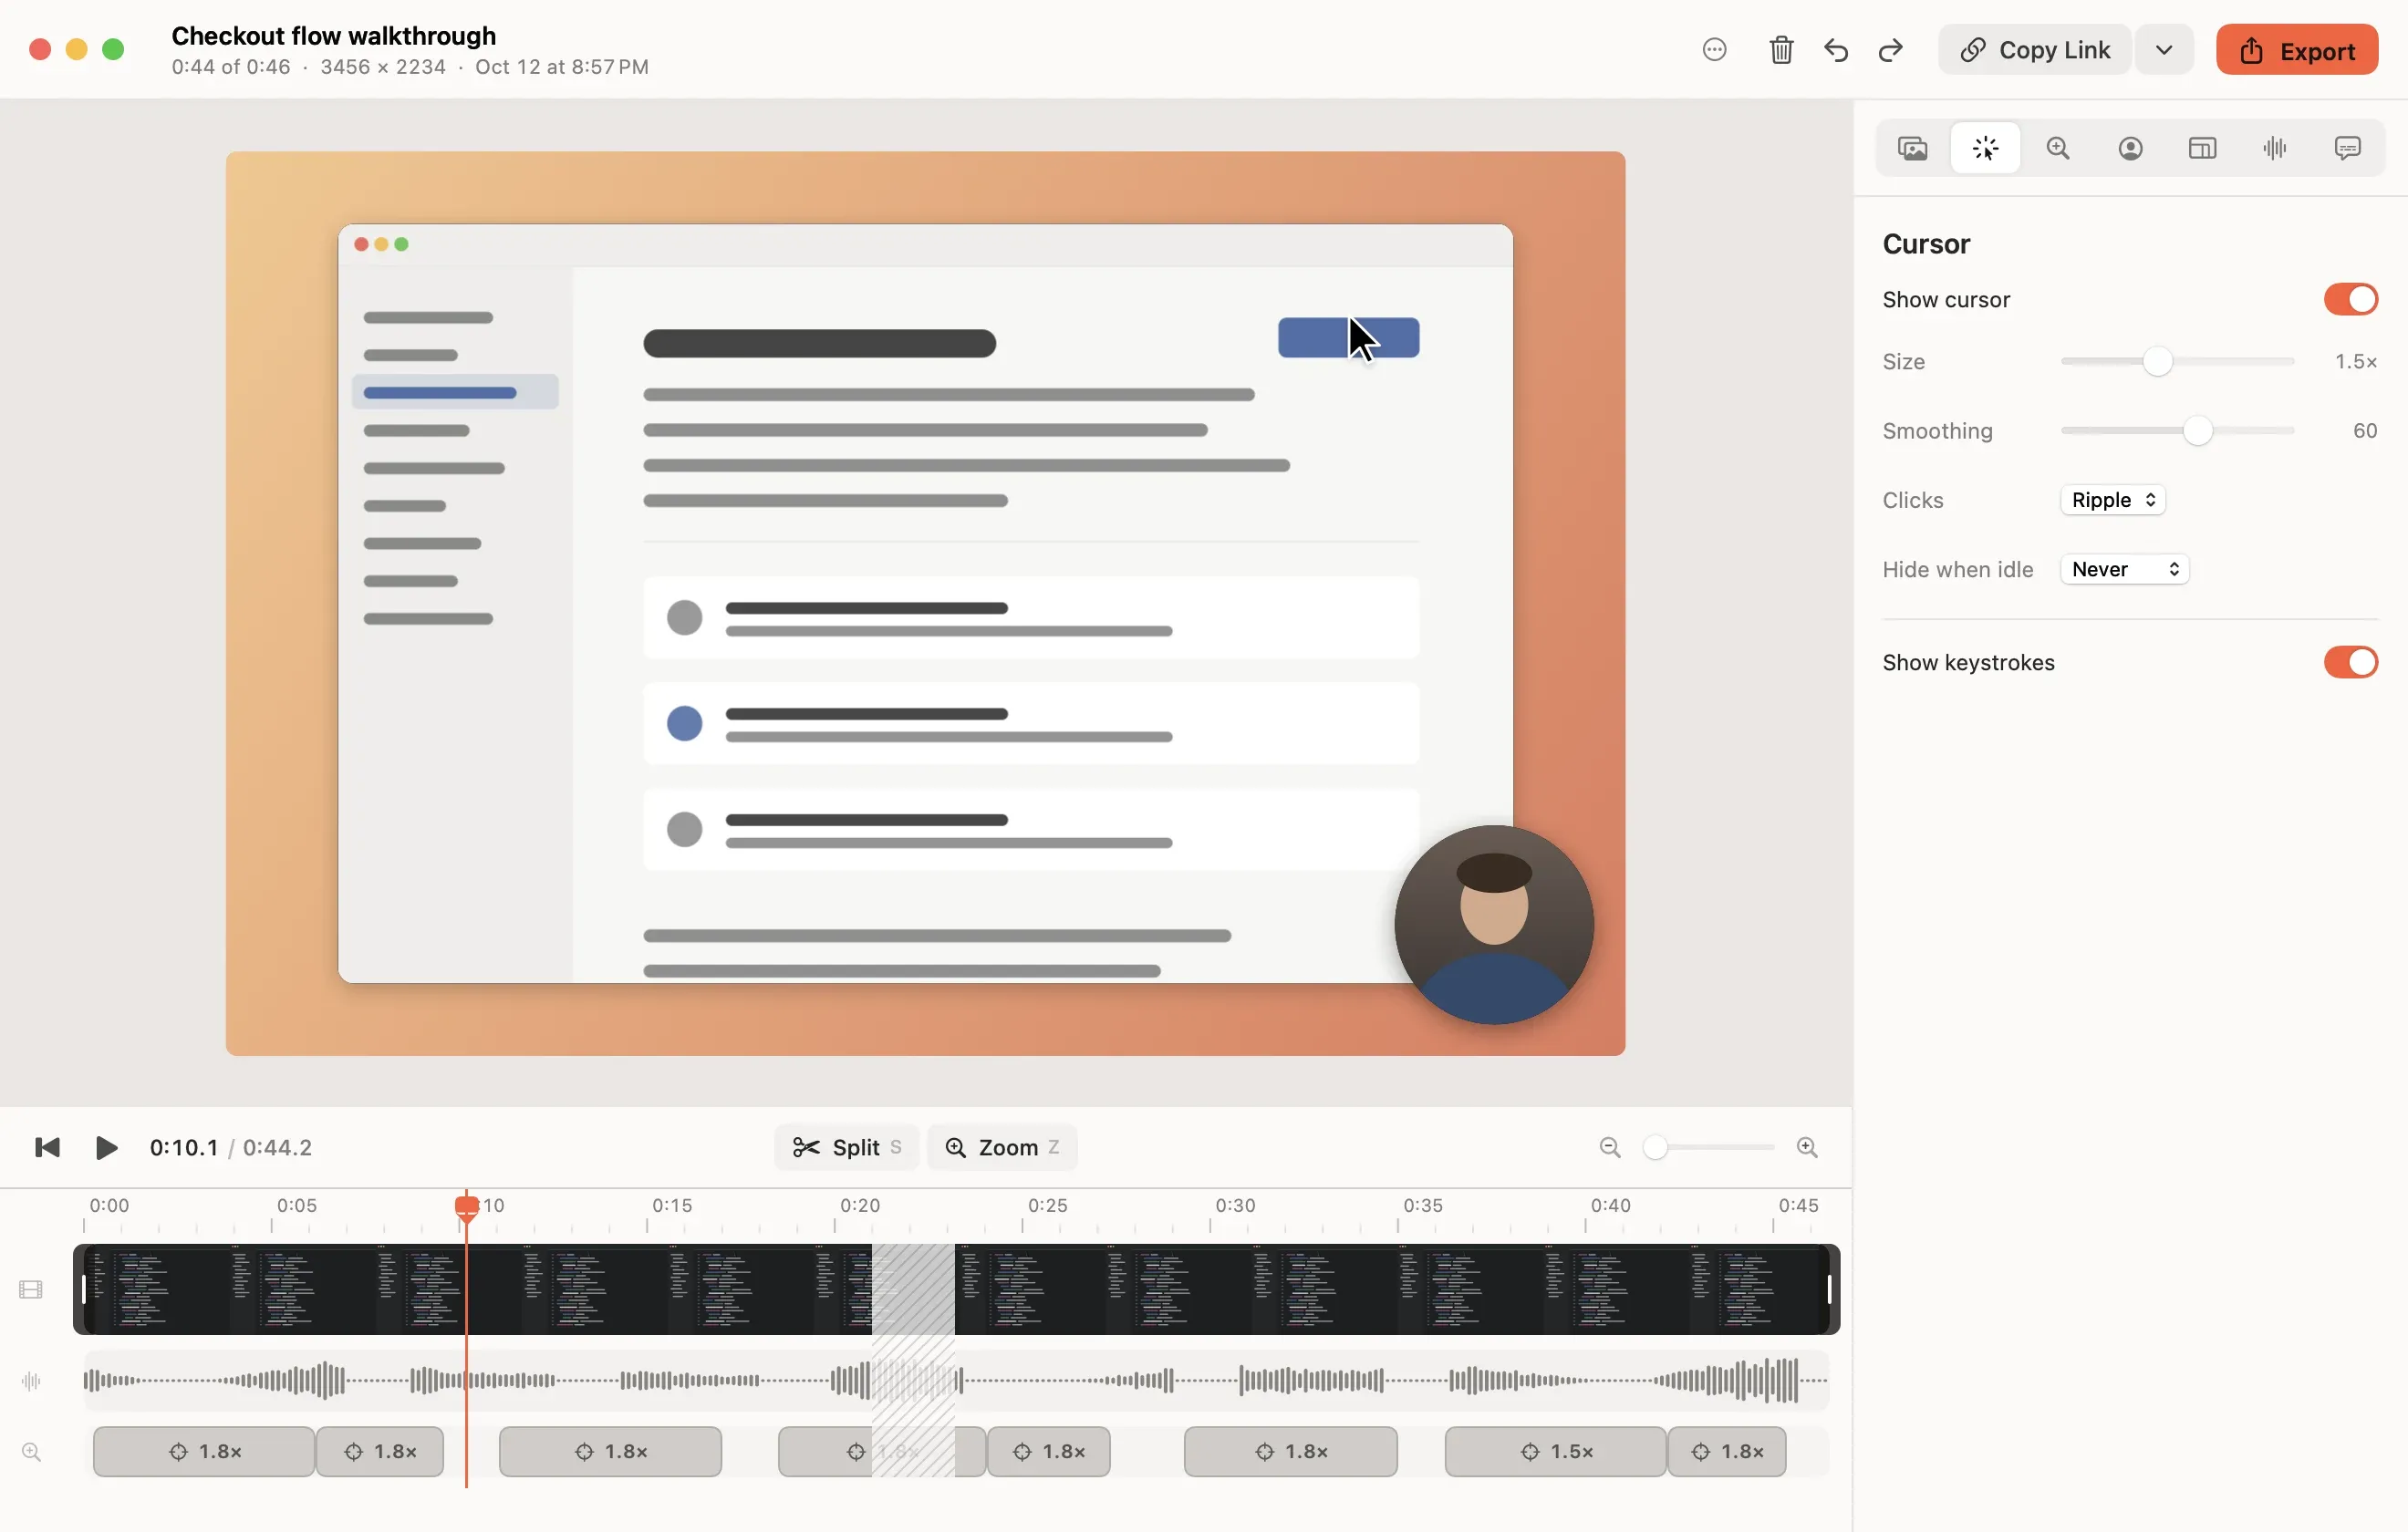Disable Show keystrokes switch

coord(2350,662)
